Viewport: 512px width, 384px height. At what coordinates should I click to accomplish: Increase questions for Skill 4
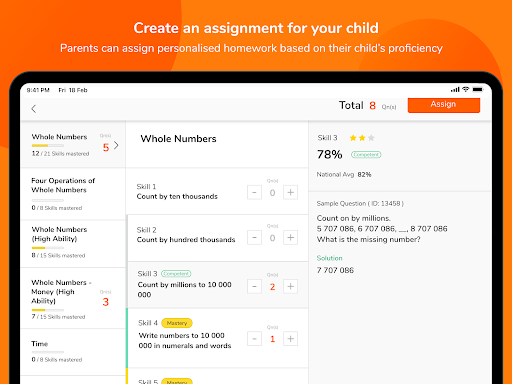(x=290, y=339)
